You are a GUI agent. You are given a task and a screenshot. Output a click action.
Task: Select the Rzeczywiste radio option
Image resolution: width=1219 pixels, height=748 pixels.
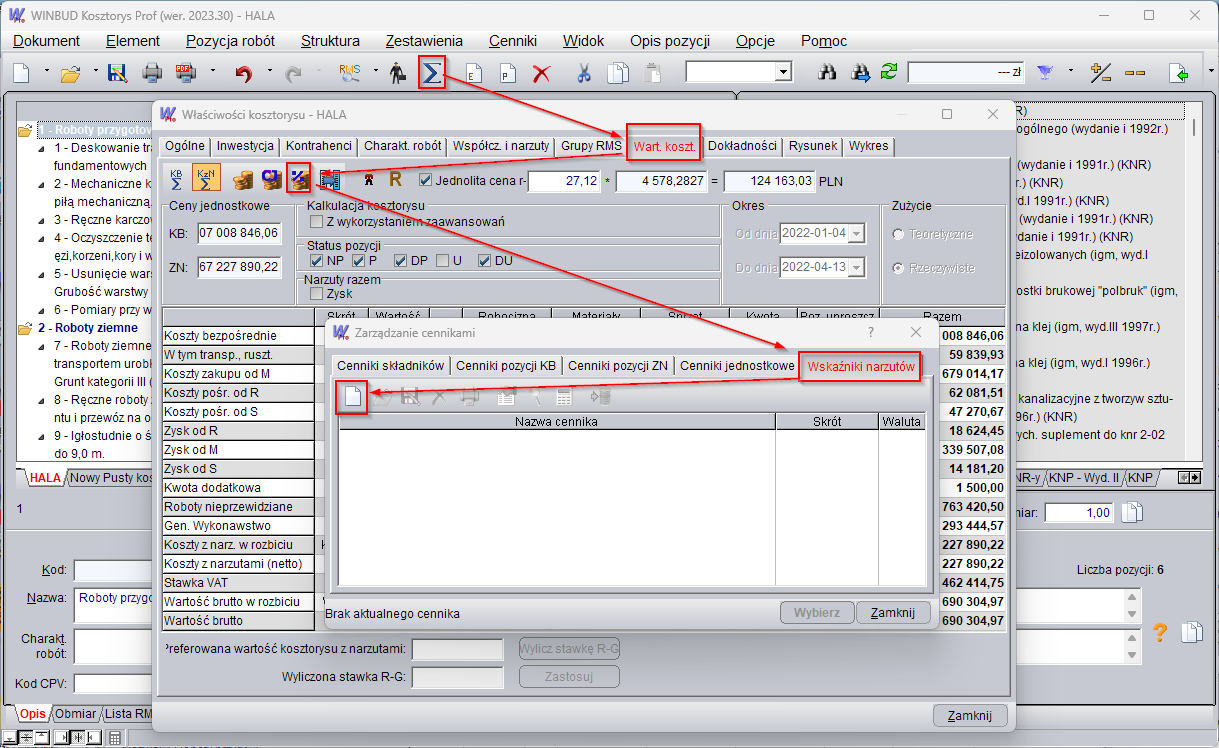point(898,268)
